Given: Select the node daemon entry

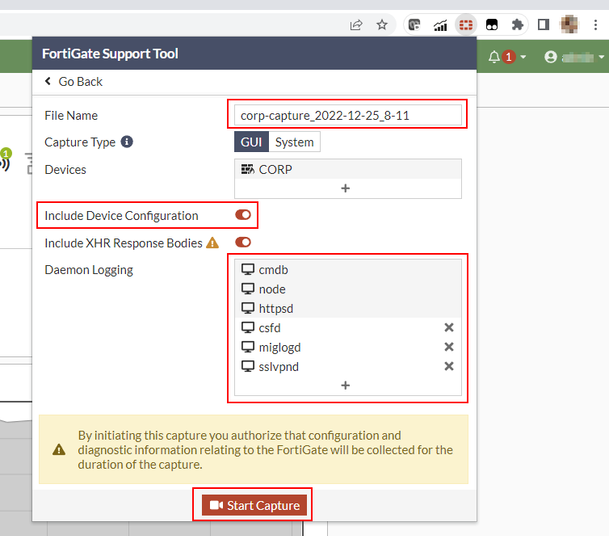Looking at the screenshot, I should (348, 289).
